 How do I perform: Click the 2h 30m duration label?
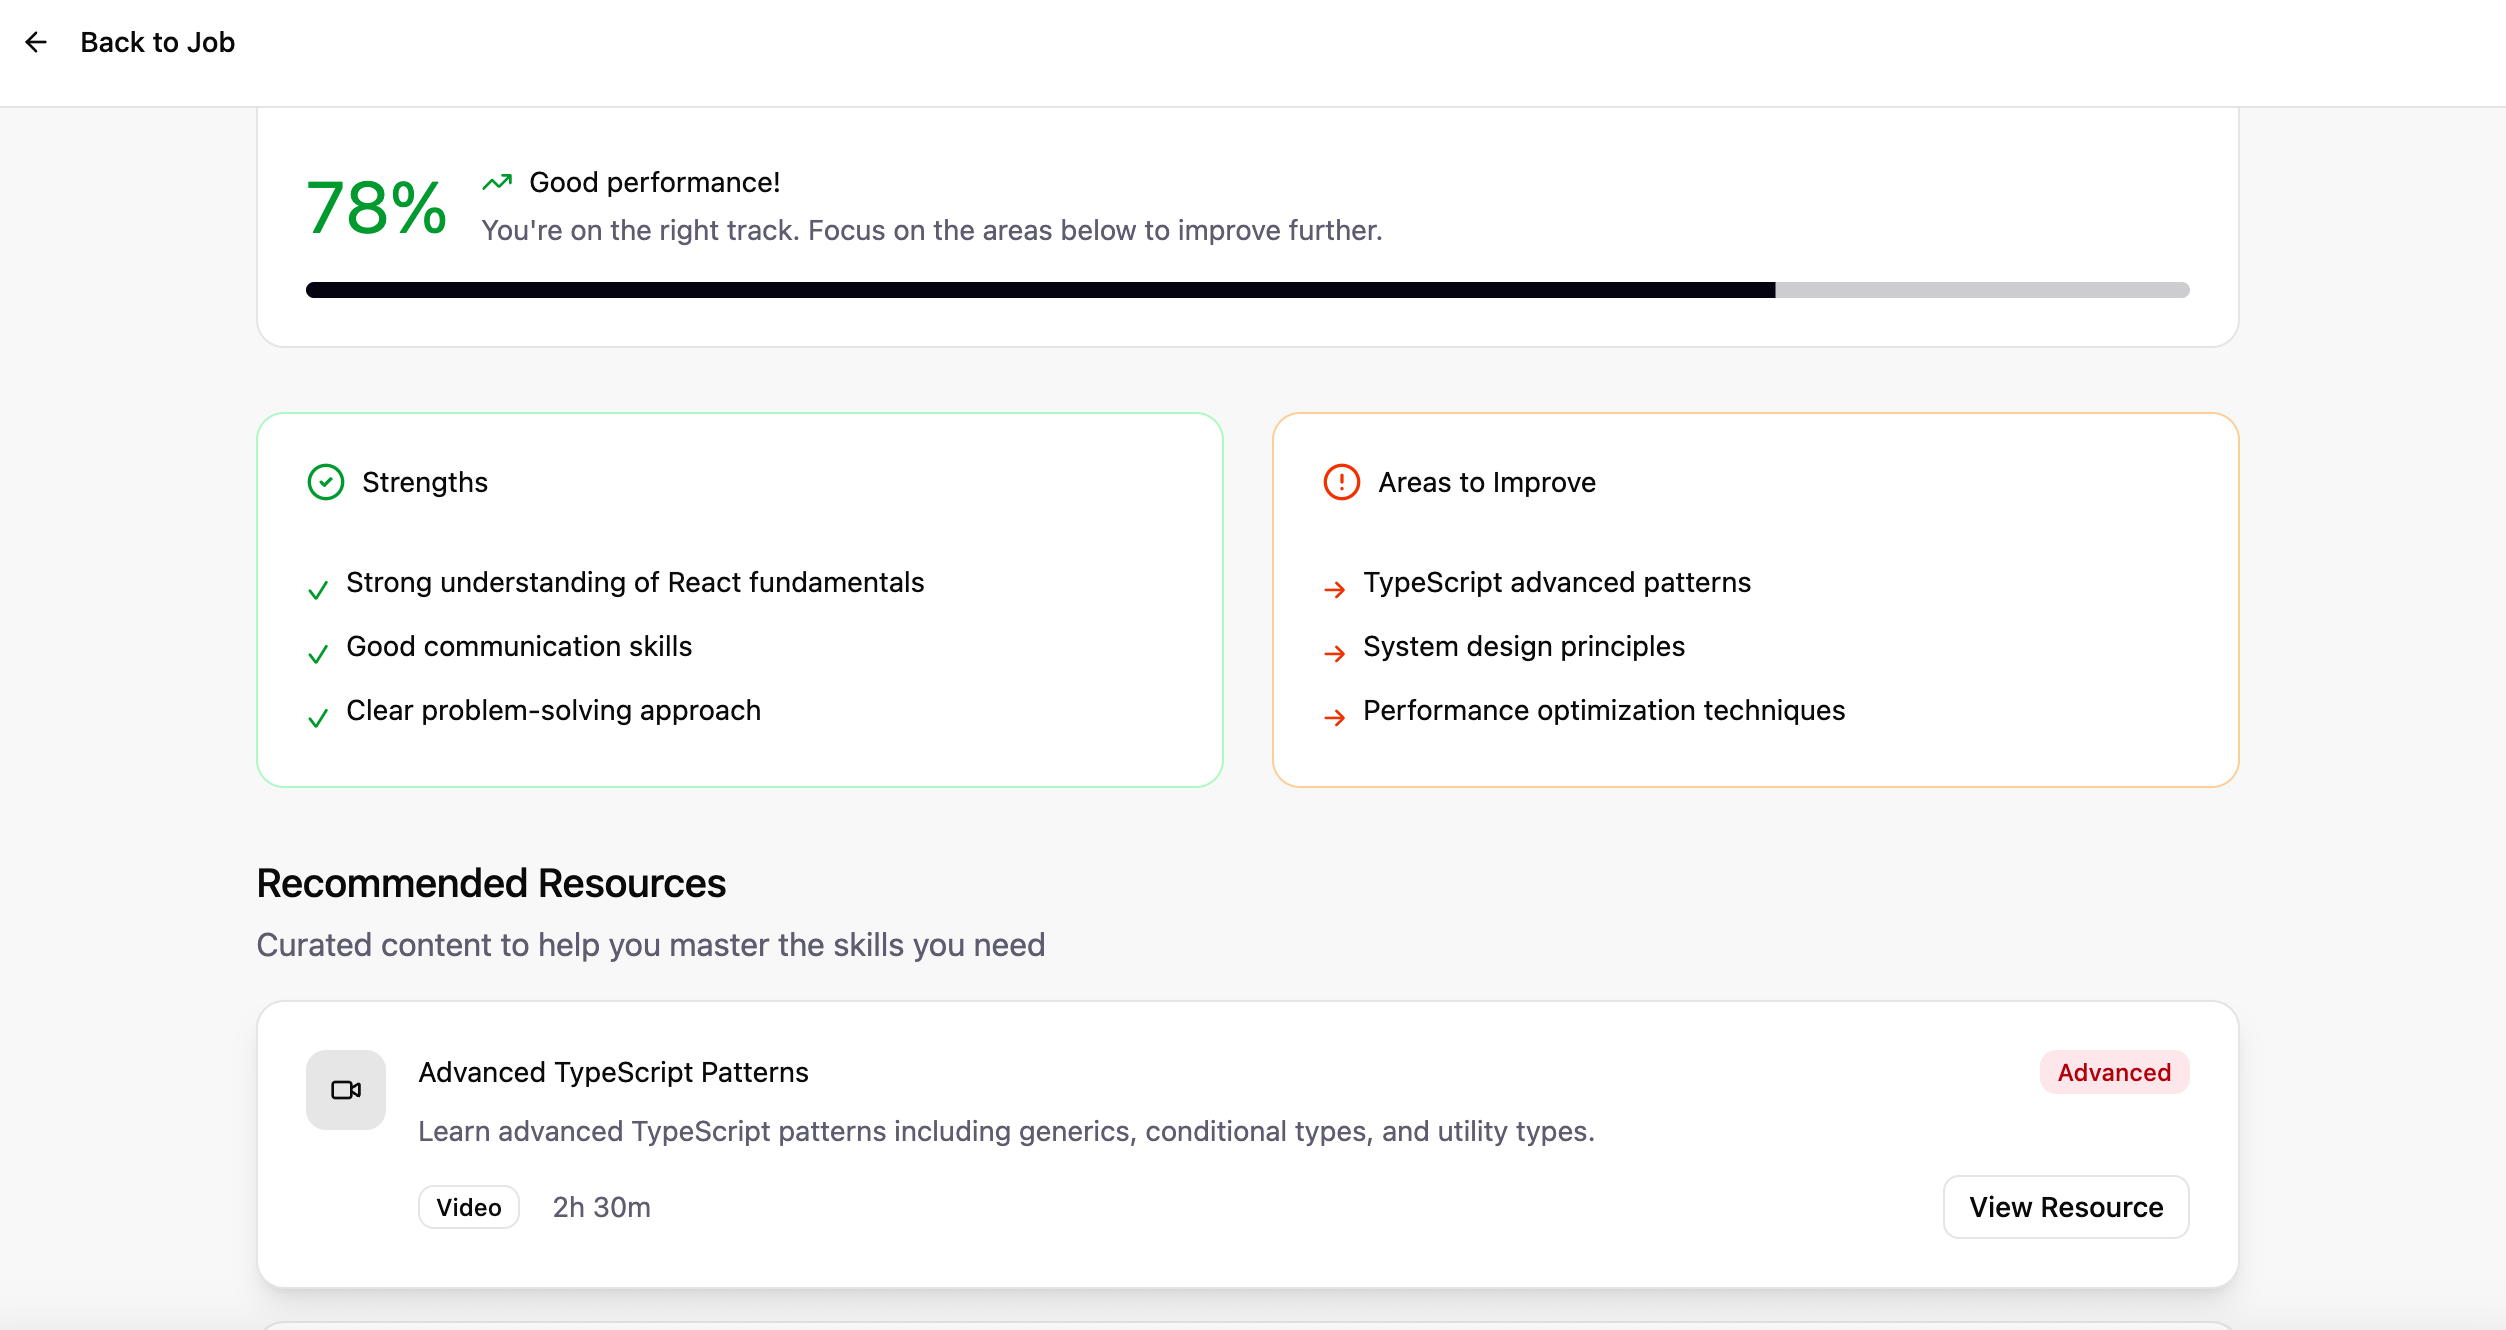(x=601, y=1207)
